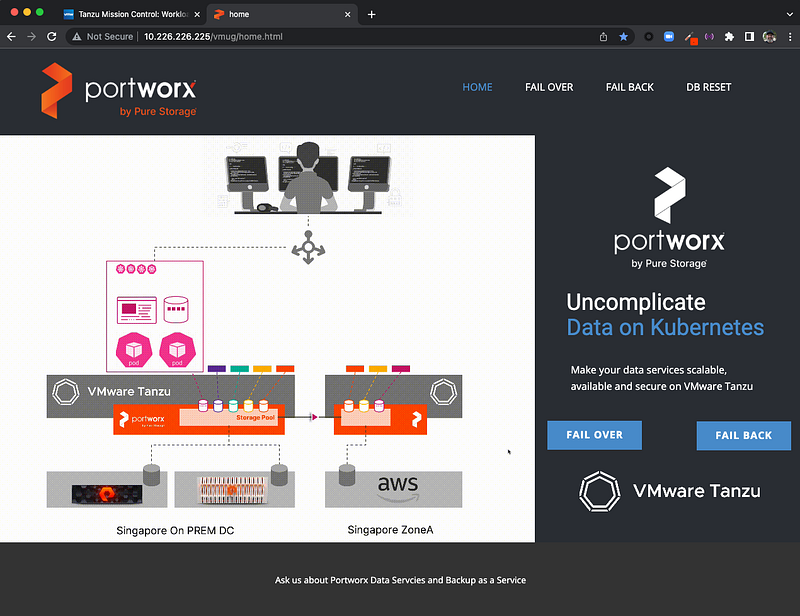
Task: Close the Tanzu Mission Control tab
Action: point(197,14)
